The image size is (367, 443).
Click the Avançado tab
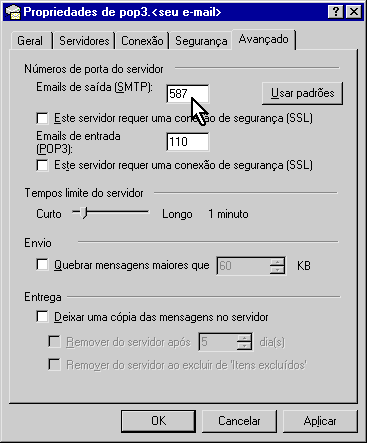pos(263,39)
